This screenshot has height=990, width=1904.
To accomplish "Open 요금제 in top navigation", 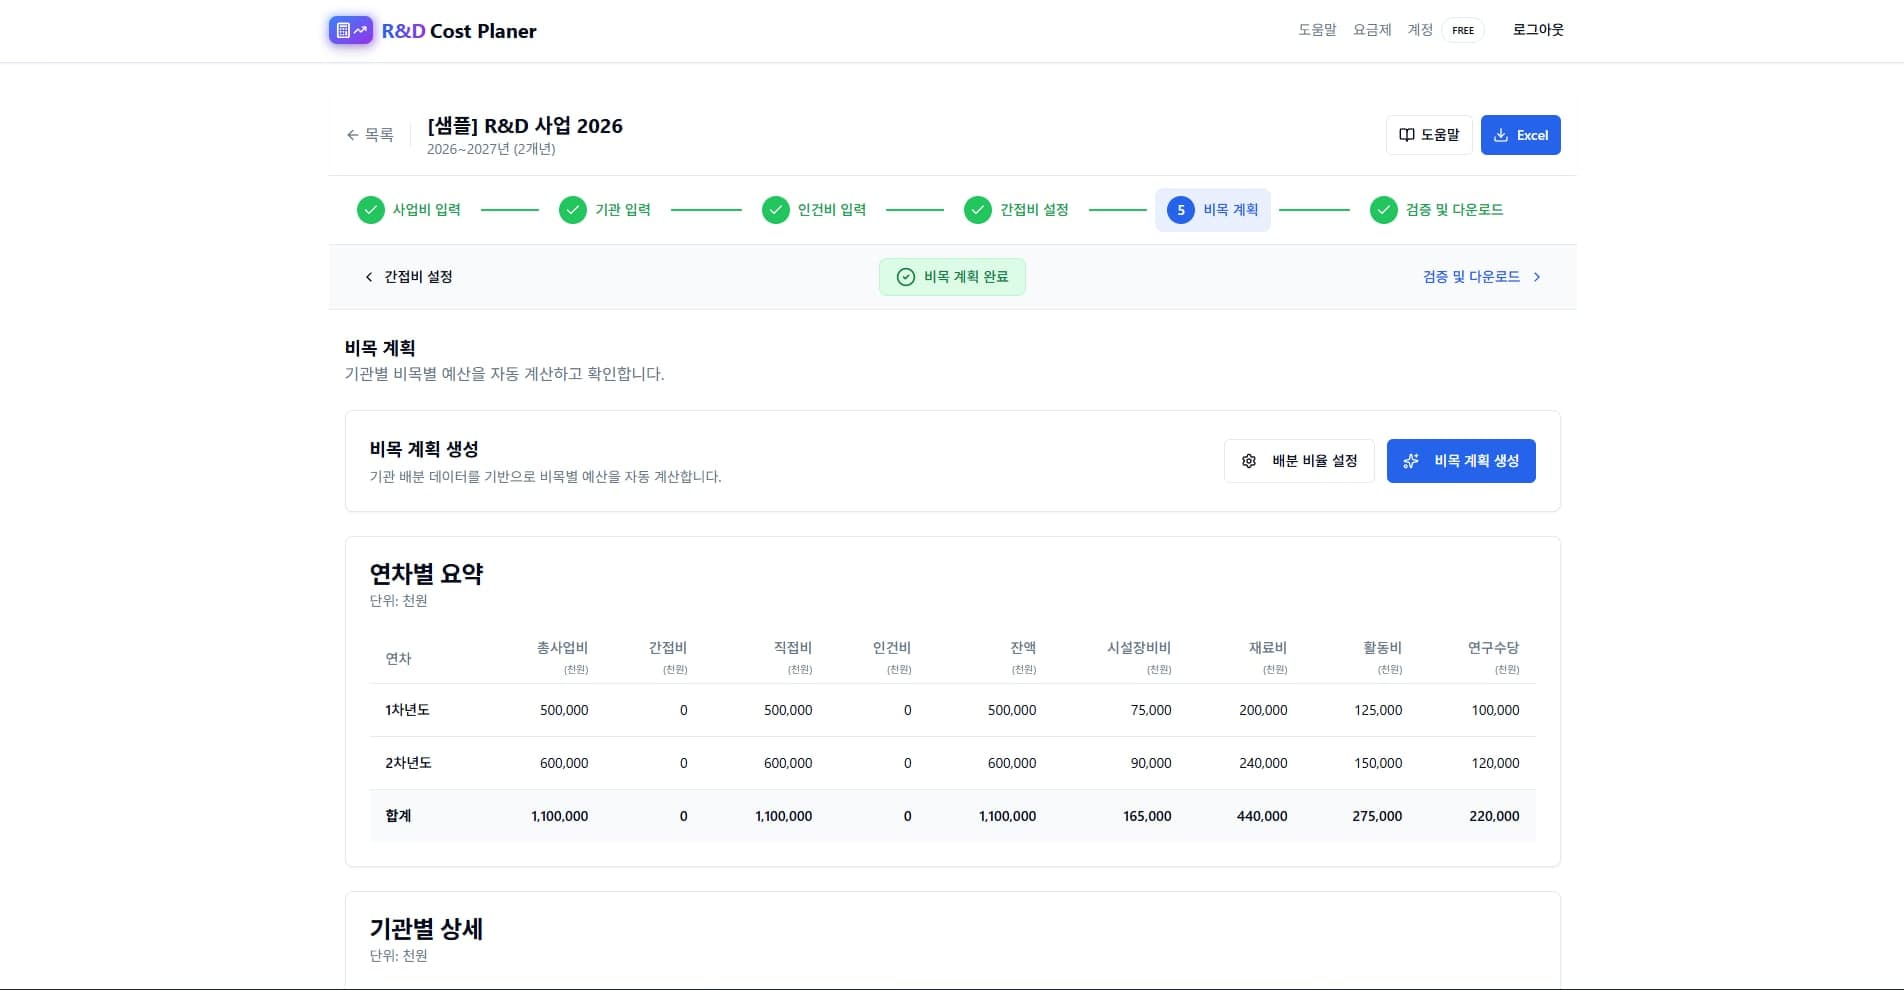I will pyautogui.click(x=1372, y=30).
